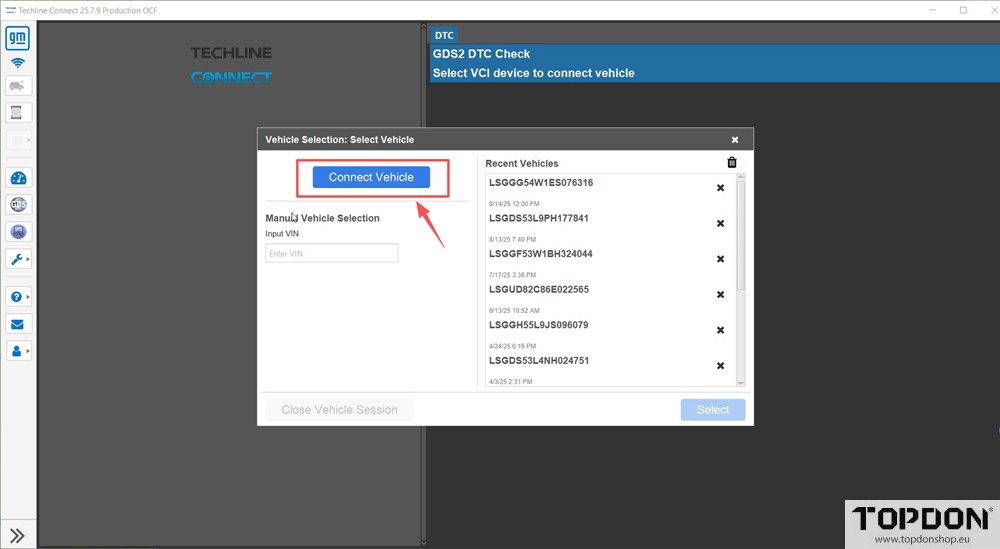Delete all recent vehicles with trash icon

(731, 163)
